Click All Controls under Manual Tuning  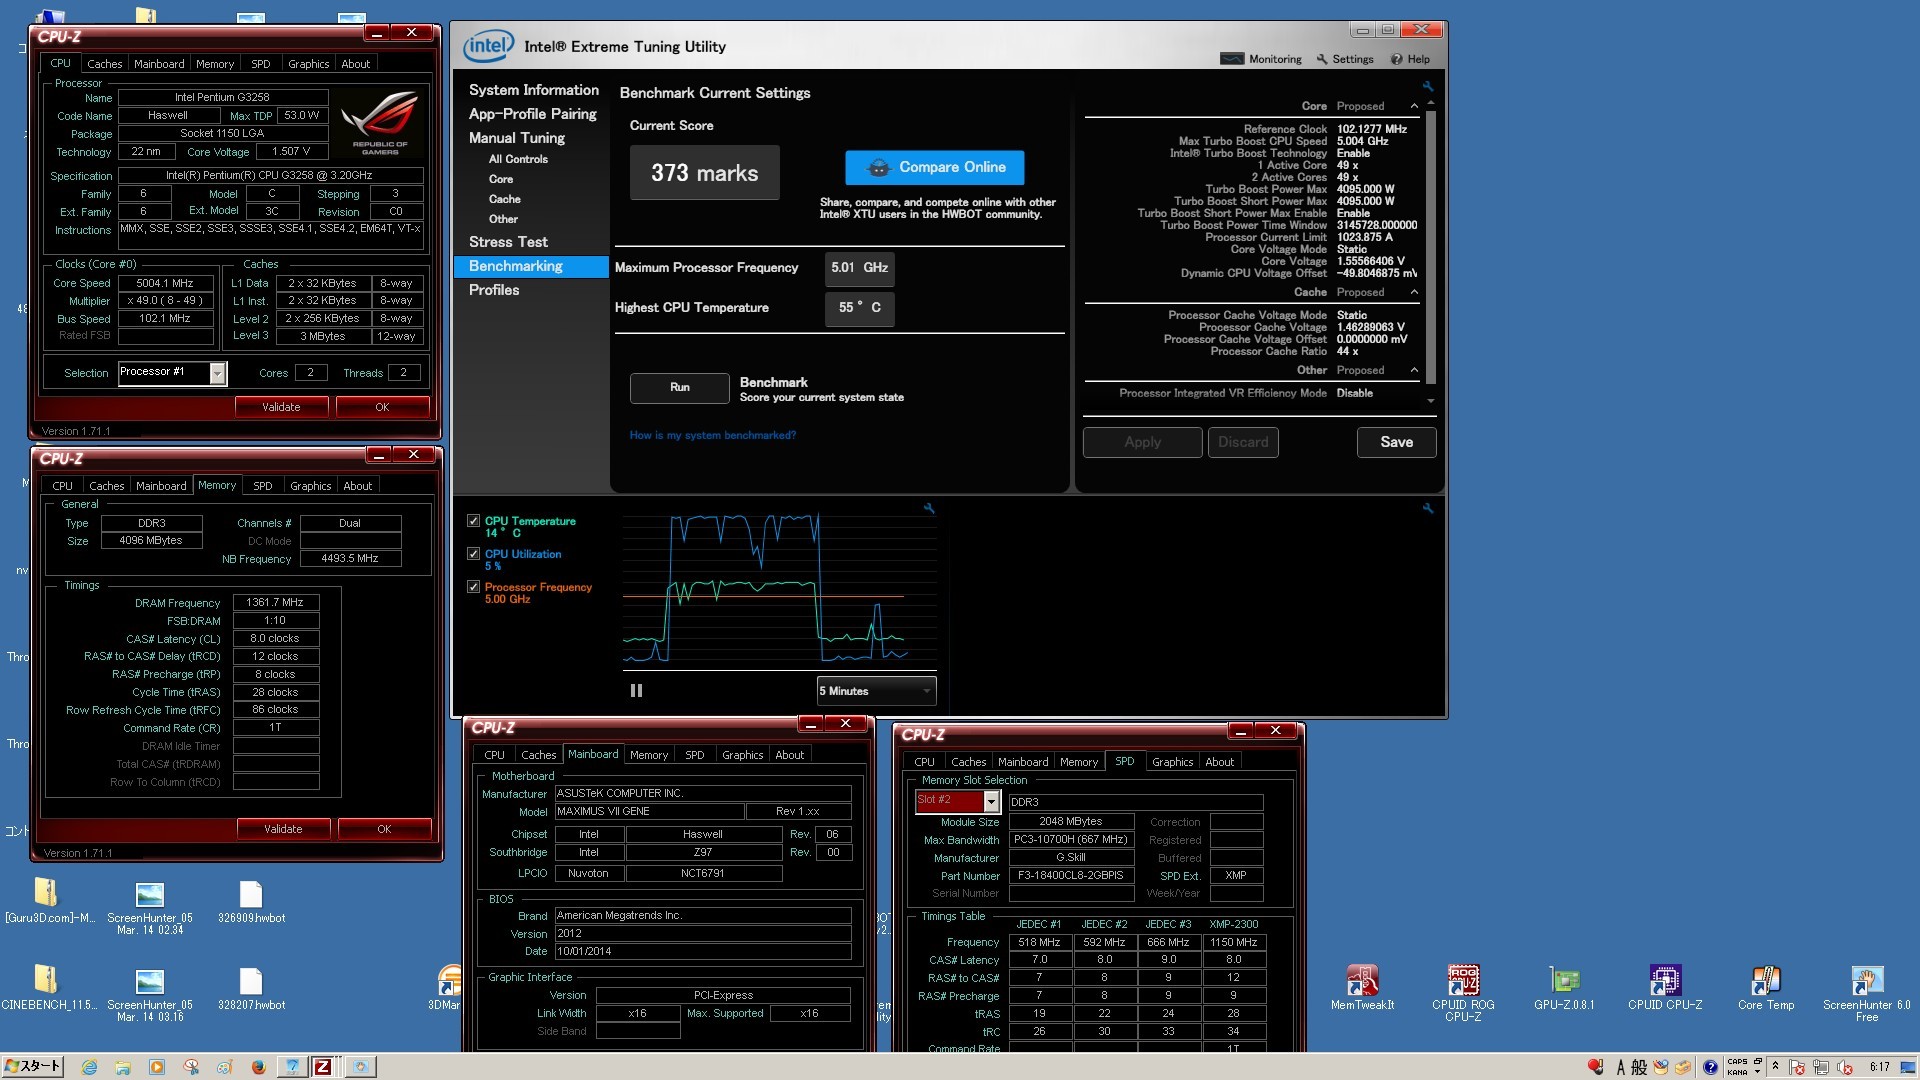click(518, 159)
